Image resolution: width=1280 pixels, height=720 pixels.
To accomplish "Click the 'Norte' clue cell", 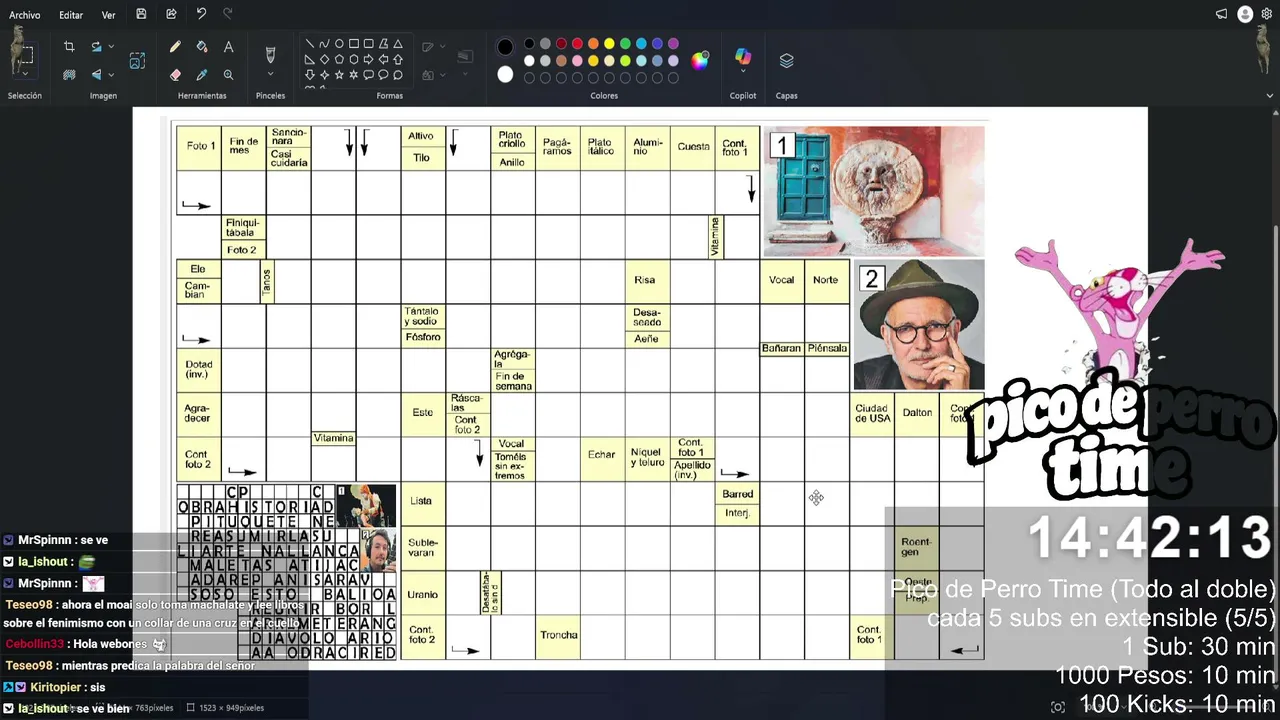I will (827, 281).
